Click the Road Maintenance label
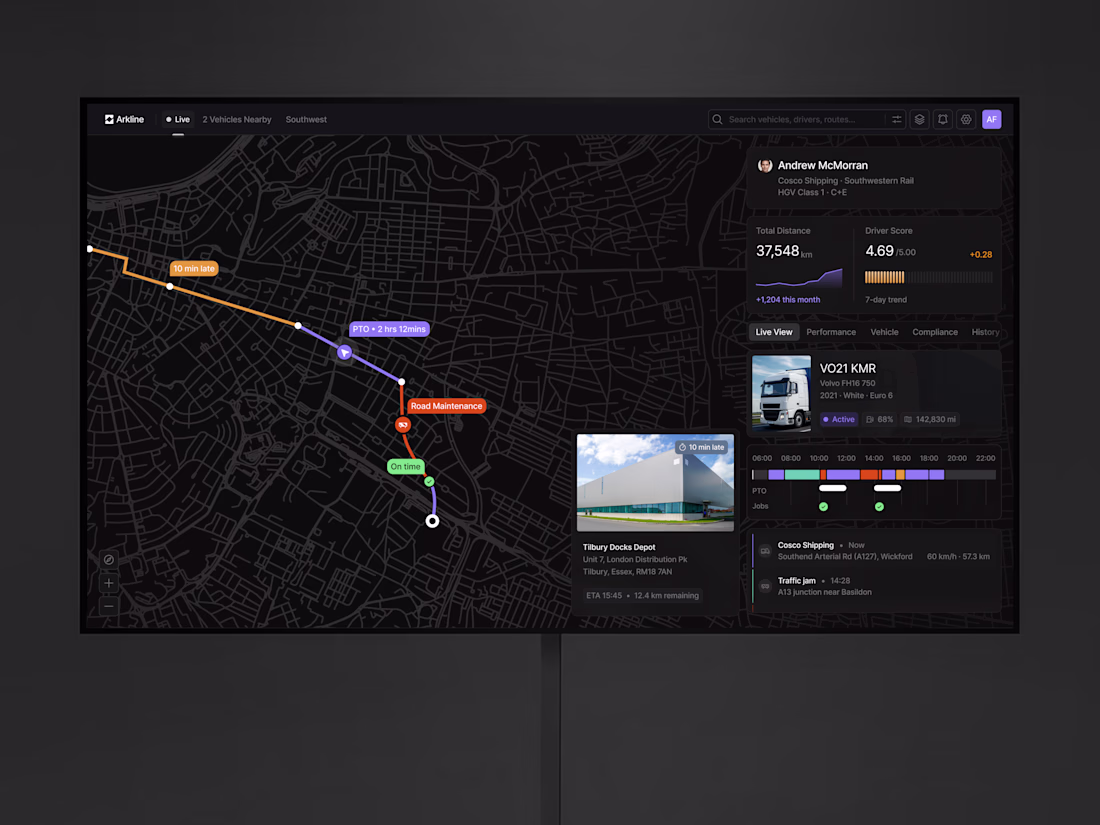Screen dimensions: 1100x825 pyautogui.click(x=446, y=406)
